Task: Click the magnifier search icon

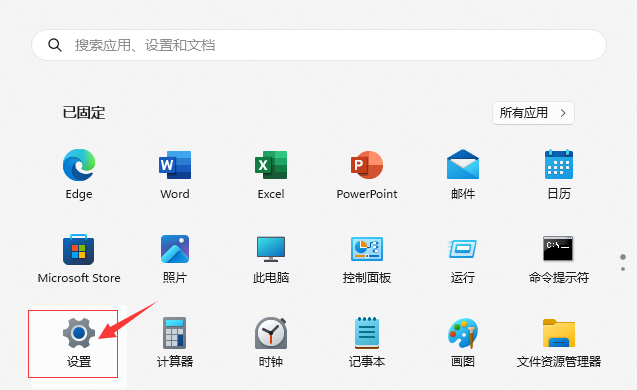Action: [x=55, y=45]
